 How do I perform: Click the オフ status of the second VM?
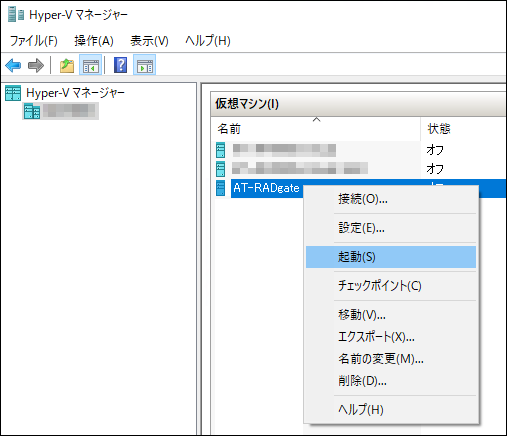(x=435, y=169)
